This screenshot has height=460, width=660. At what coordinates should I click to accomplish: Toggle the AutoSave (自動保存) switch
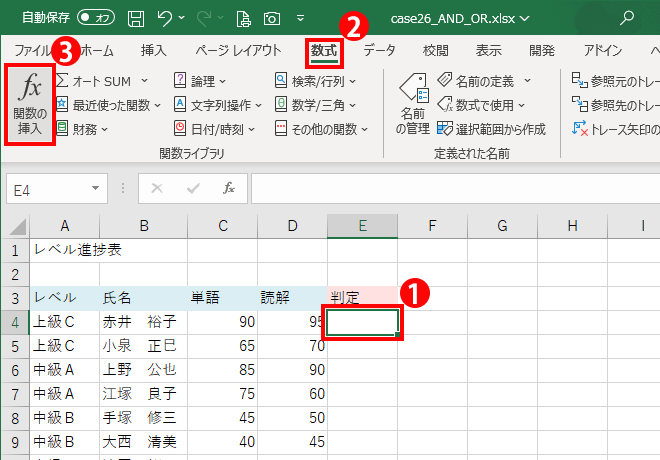click(95, 18)
